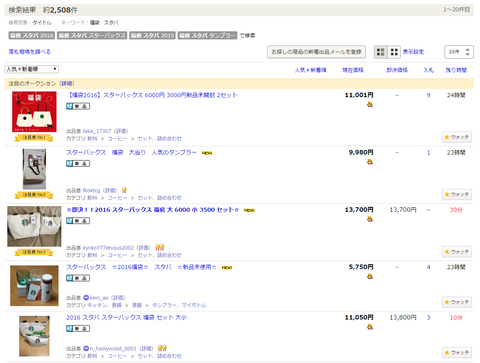Click medal icon beside seller fkoktcg
Screen dimensions: 480x363
coord(124,190)
